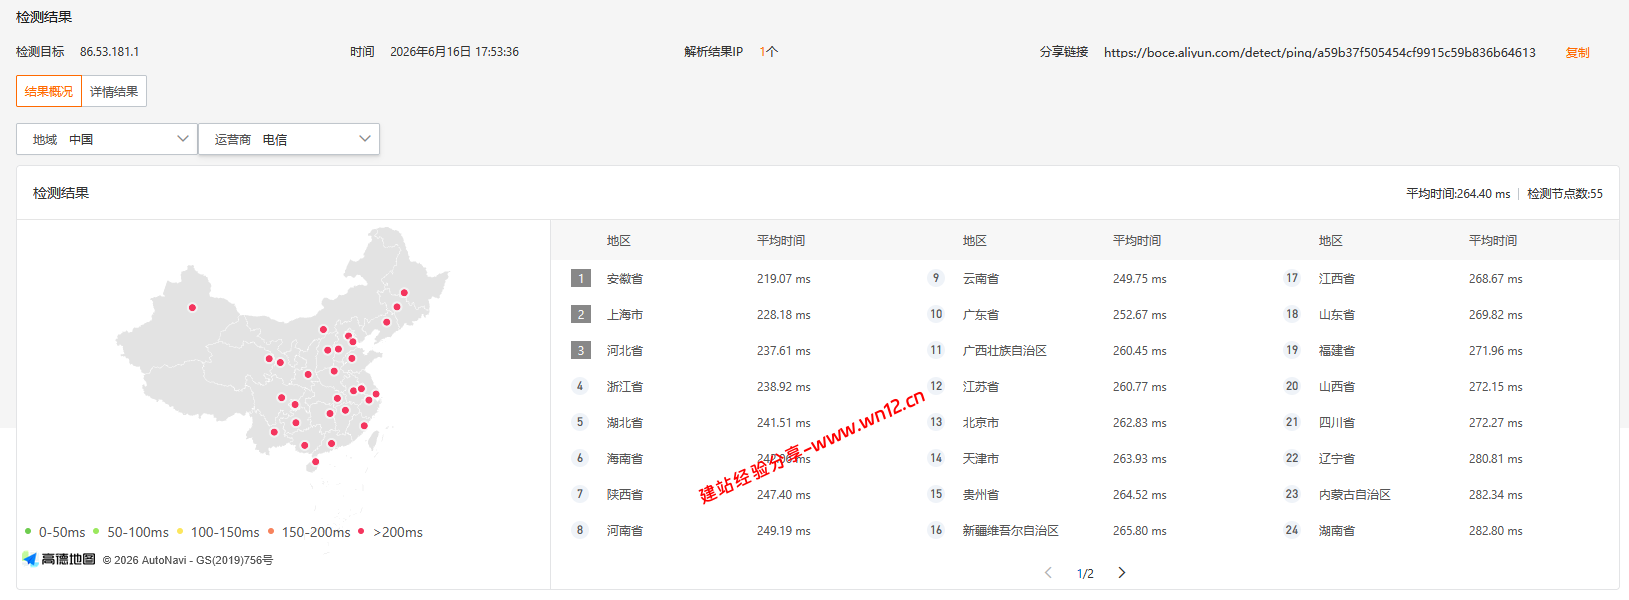Click rank badge 20 for 山西省

pyautogui.click(x=1292, y=386)
